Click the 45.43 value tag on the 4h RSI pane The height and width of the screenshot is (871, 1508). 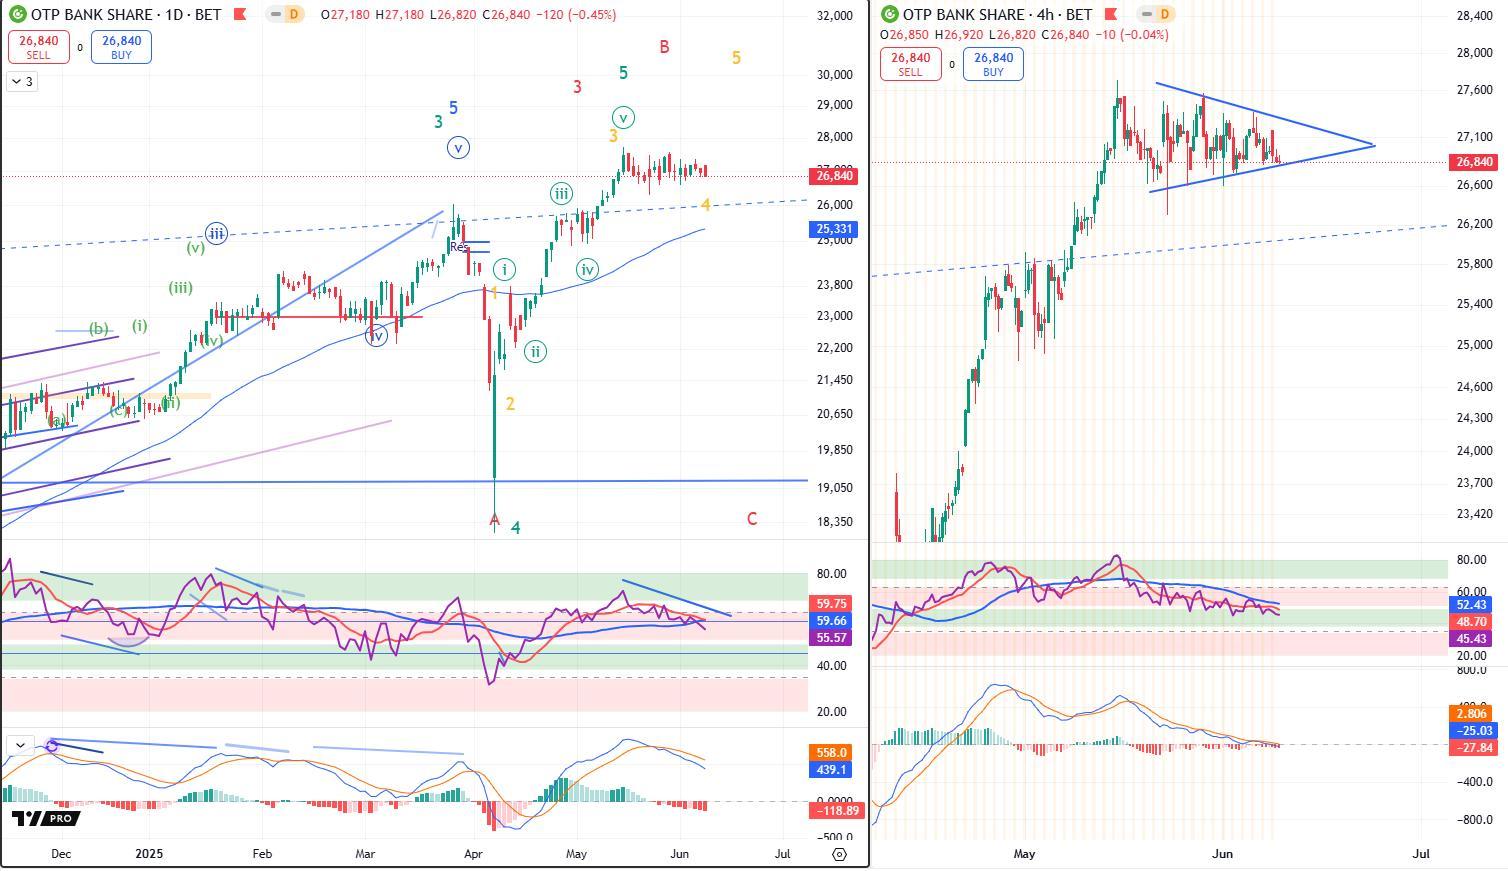point(1471,639)
